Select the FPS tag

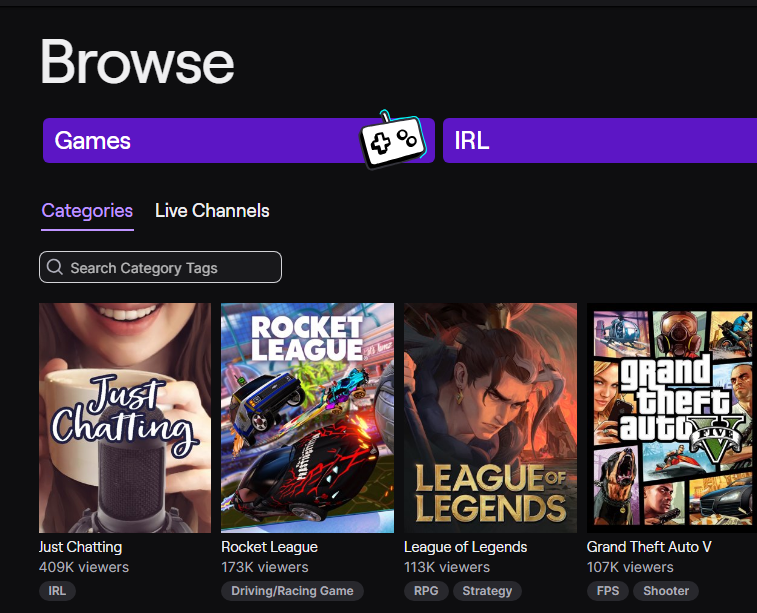608,591
